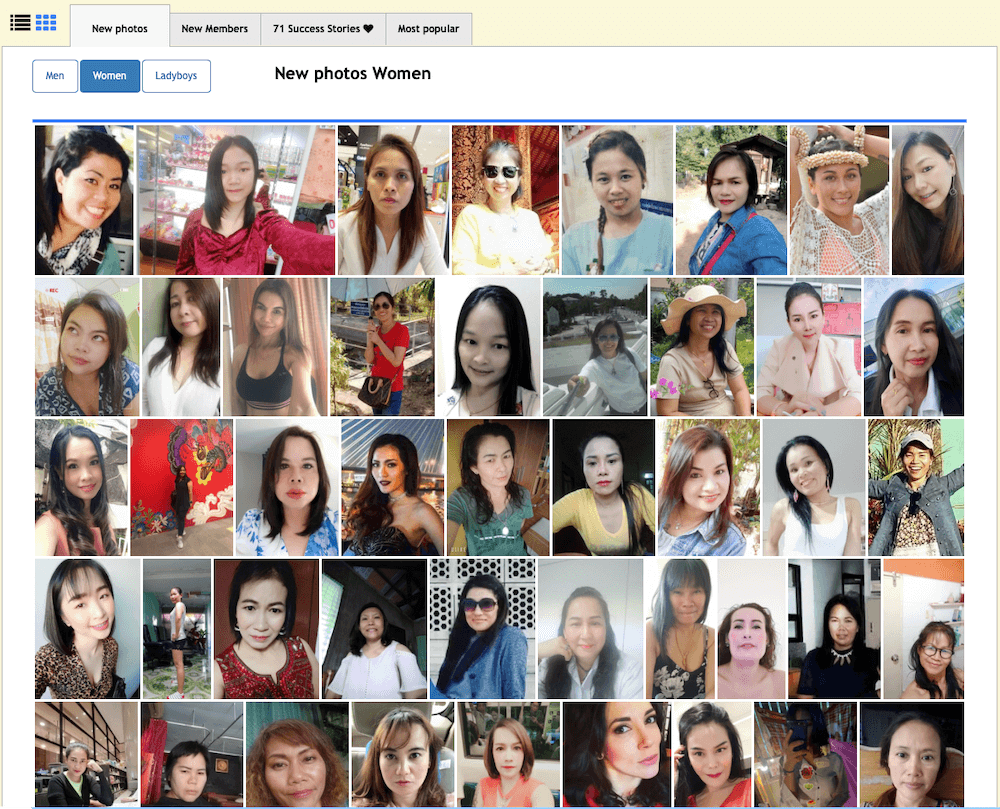Image resolution: width=1000 pixels, height=809 pixels.
Task: Open photo of capped woman with outstretched arms
Action: point(915,487)
